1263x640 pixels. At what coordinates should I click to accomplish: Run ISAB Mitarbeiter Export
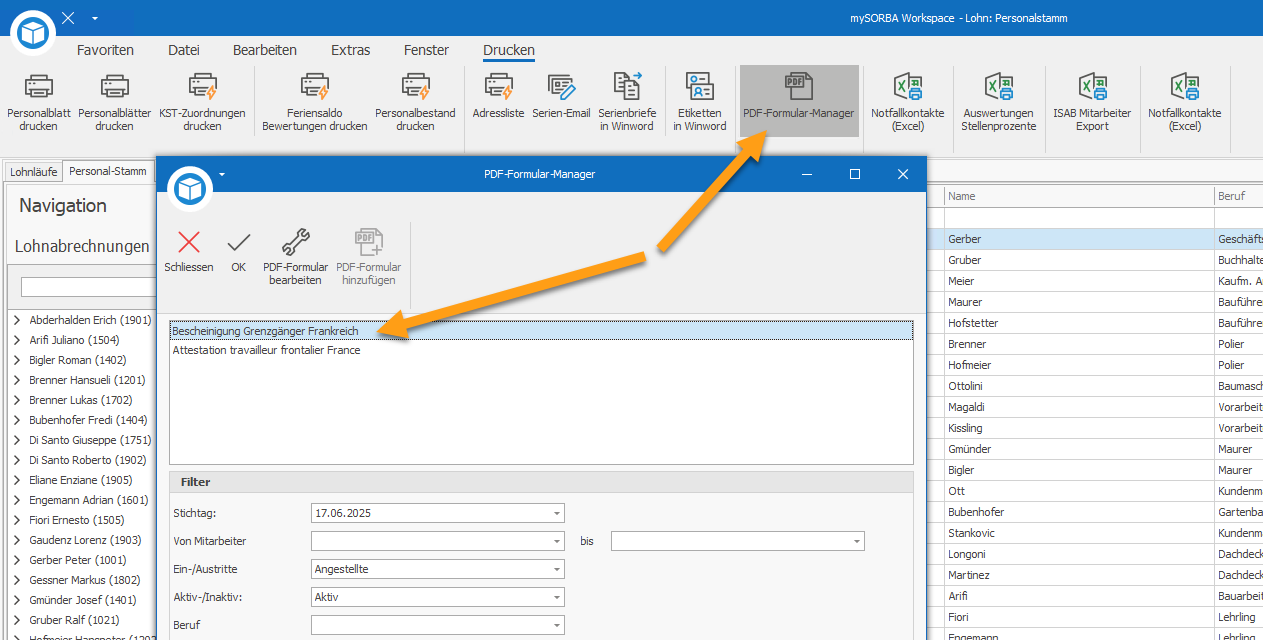1092,101
